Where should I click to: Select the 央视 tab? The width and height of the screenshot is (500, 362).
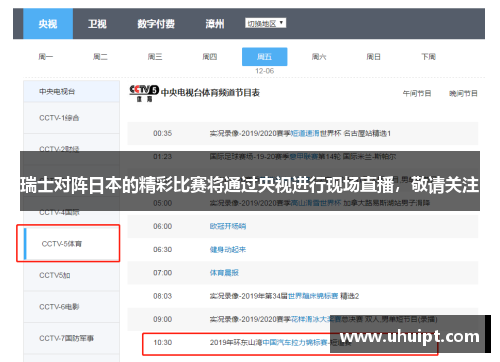48,24
